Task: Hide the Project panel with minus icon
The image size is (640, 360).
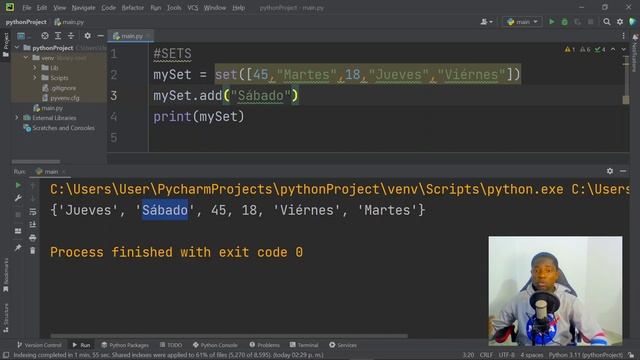Action: (100, 36)
